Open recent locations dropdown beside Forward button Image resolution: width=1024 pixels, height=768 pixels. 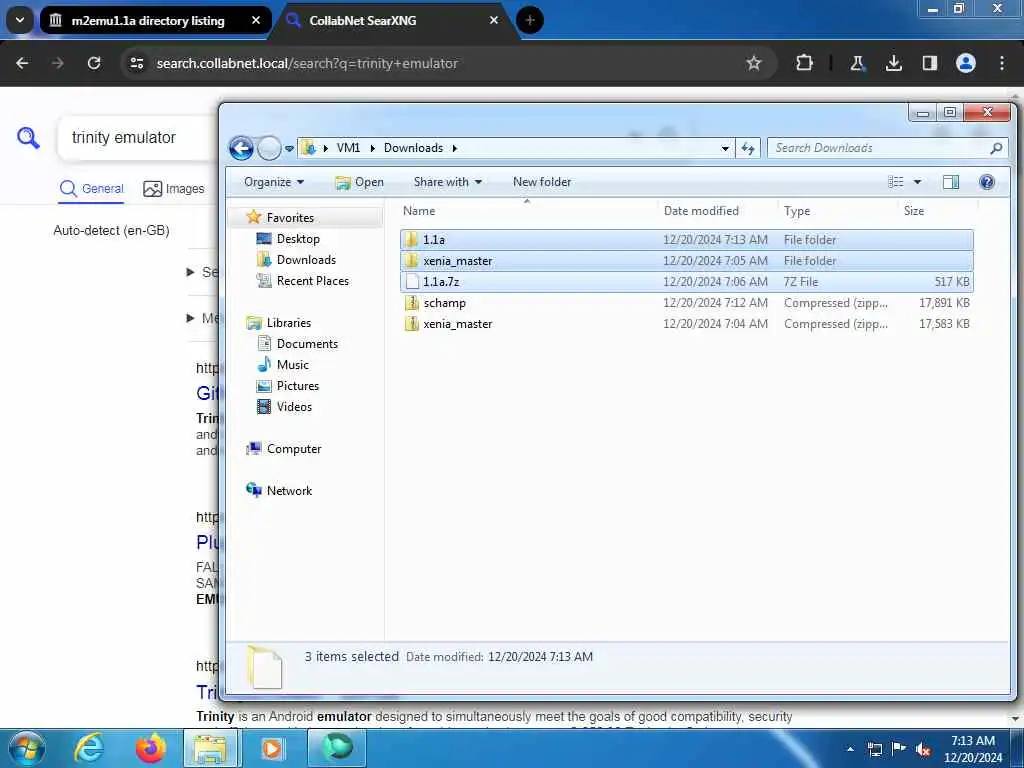(289, 148)
